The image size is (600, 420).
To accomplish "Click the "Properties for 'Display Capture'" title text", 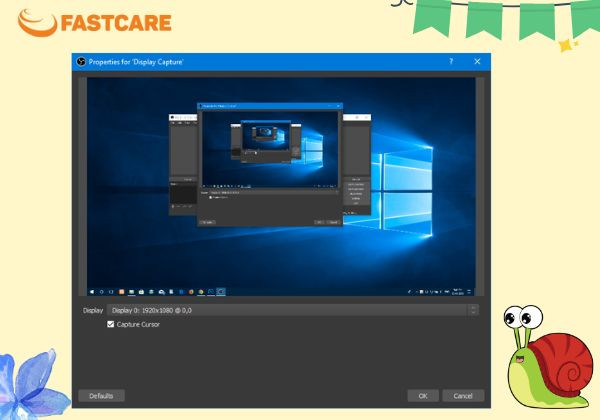I will tap(136, 62).
